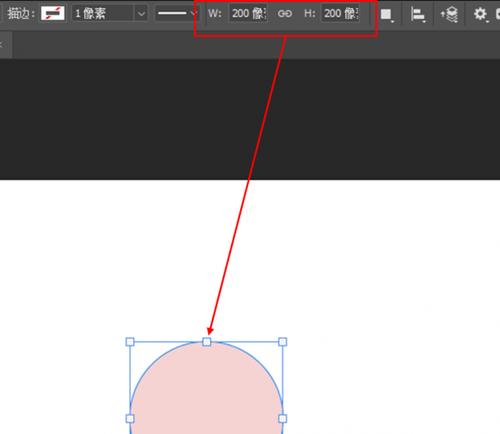500x434 pixels.
Task: Open the path alignment icon
Action: point(418,14)
